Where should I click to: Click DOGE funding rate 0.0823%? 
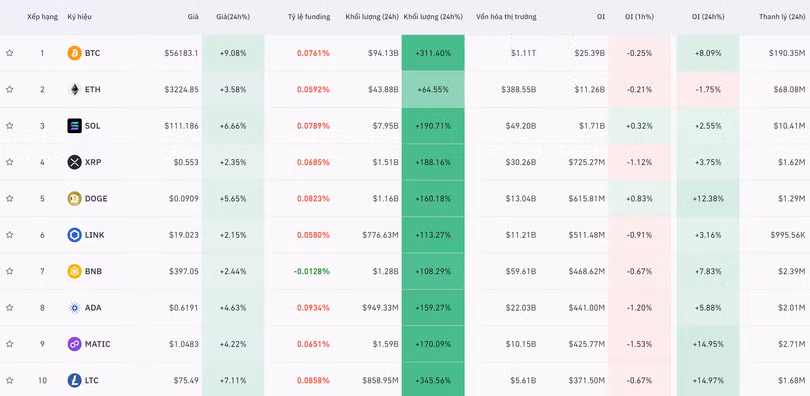click(x=313, y=198)
